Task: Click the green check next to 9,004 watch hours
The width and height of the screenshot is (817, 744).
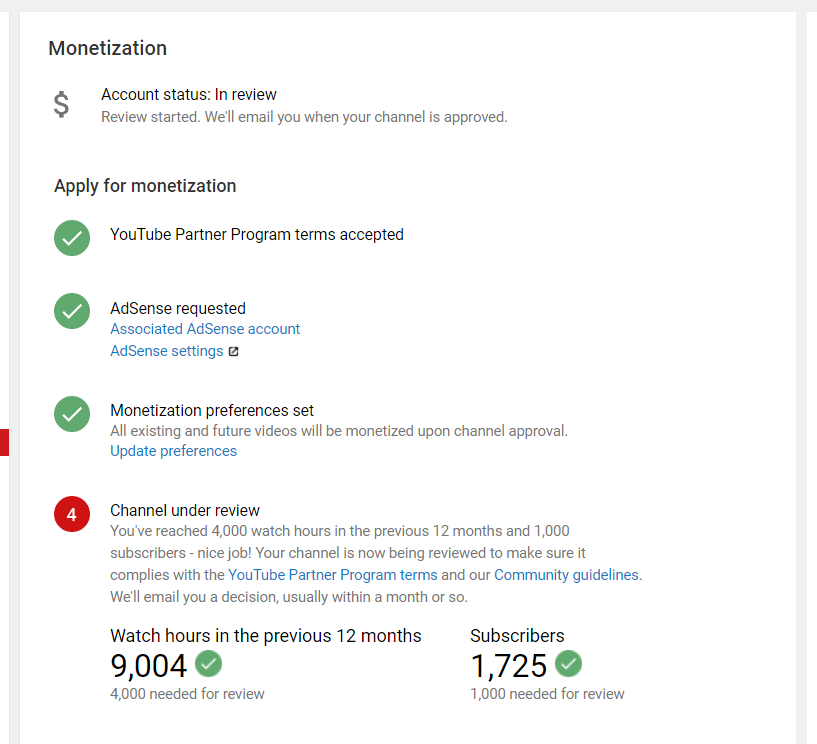Action: click(208, 664)
